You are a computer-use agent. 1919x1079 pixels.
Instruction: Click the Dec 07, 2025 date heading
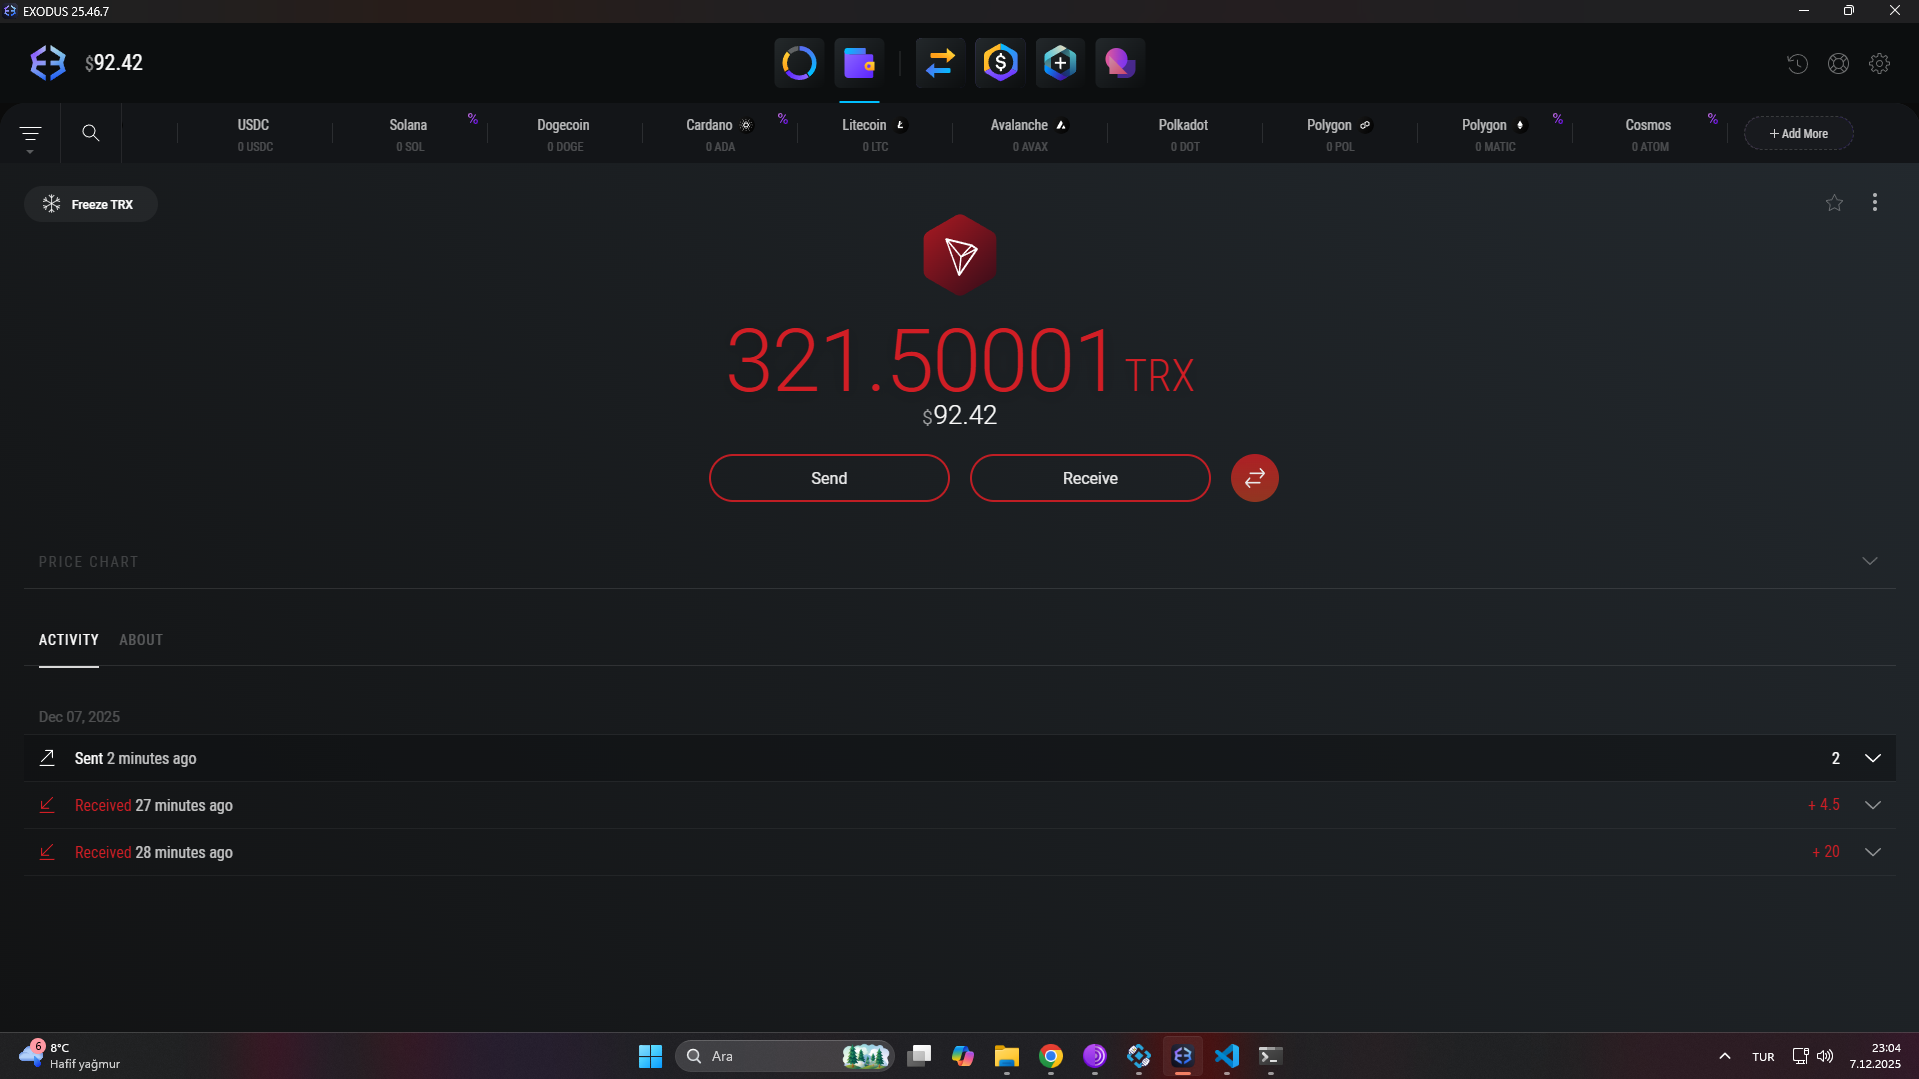(79, 717)
